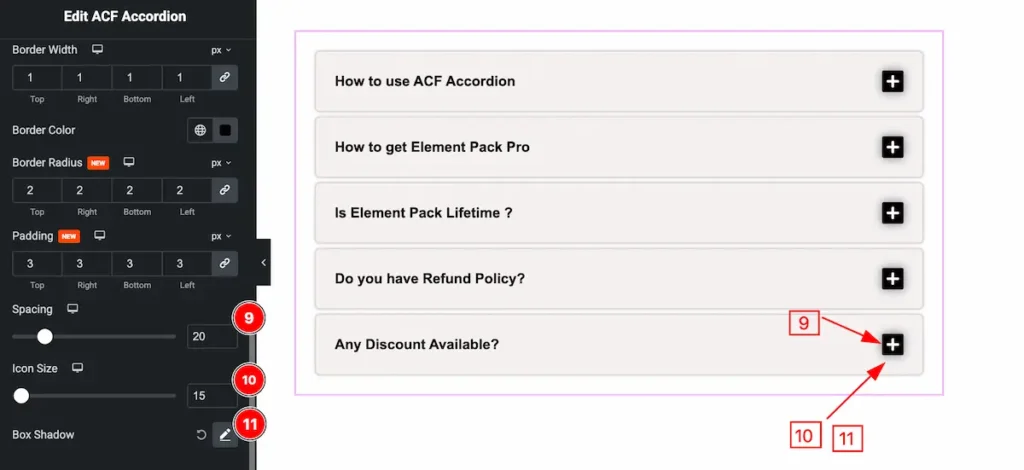
Task: Click the Border Radius link-values icon
Action: (x=225, y=190)
